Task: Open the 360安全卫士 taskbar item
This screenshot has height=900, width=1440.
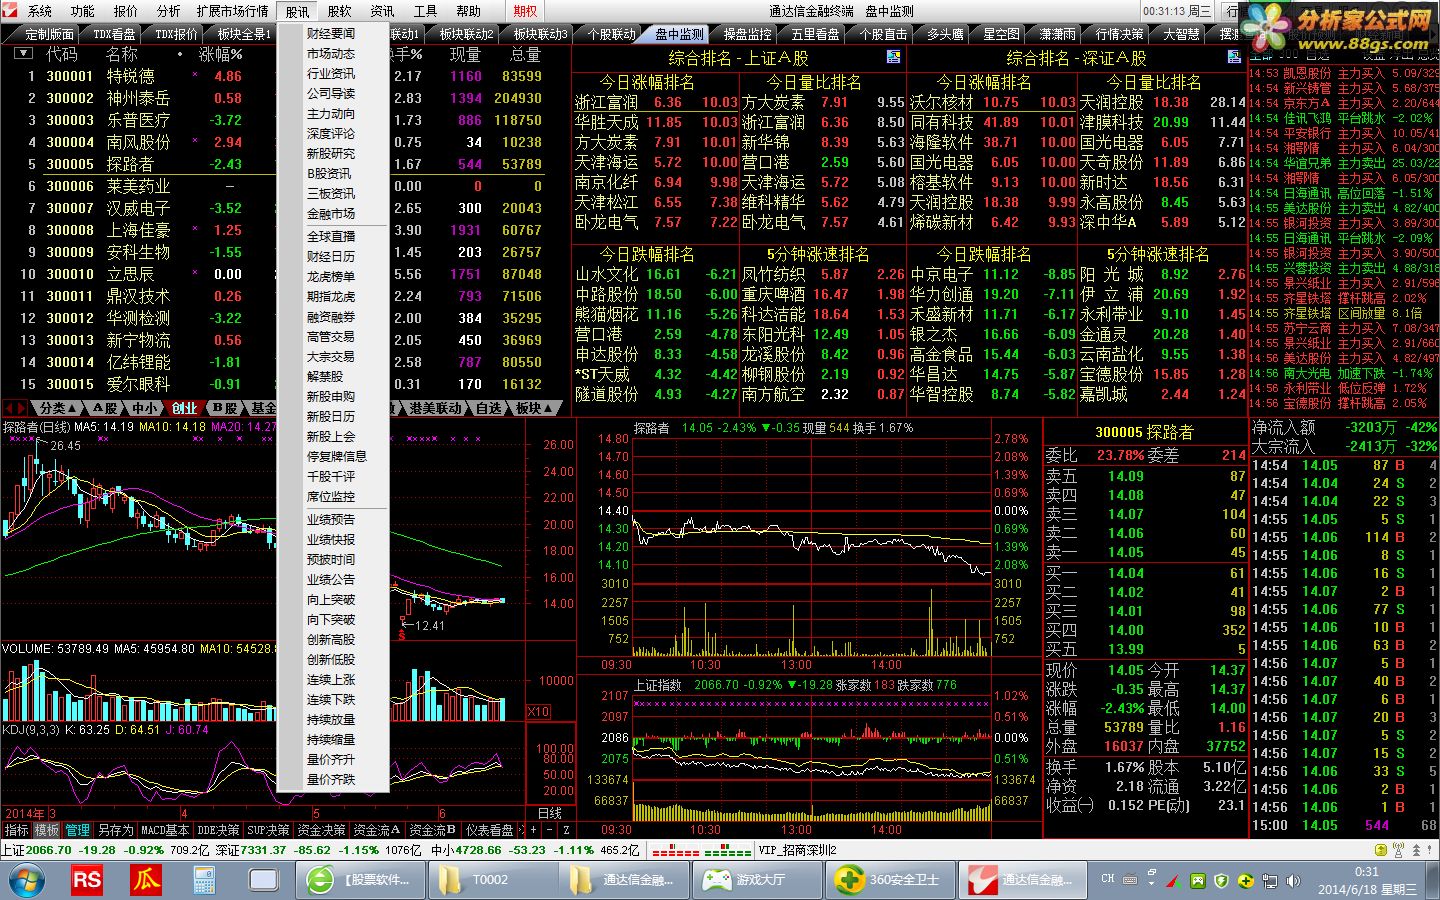Action: click(x=889, y=880)
